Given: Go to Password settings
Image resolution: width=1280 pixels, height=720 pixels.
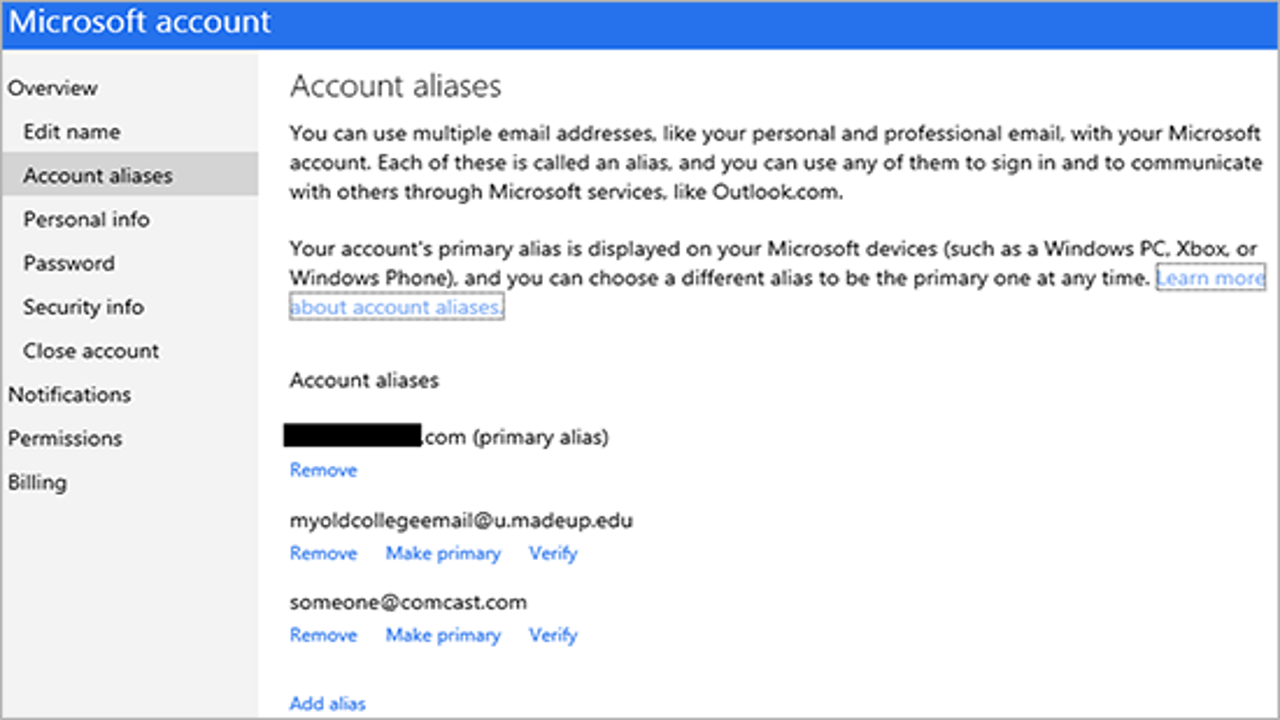Looking at the screenshot, I should click(69, 263).
